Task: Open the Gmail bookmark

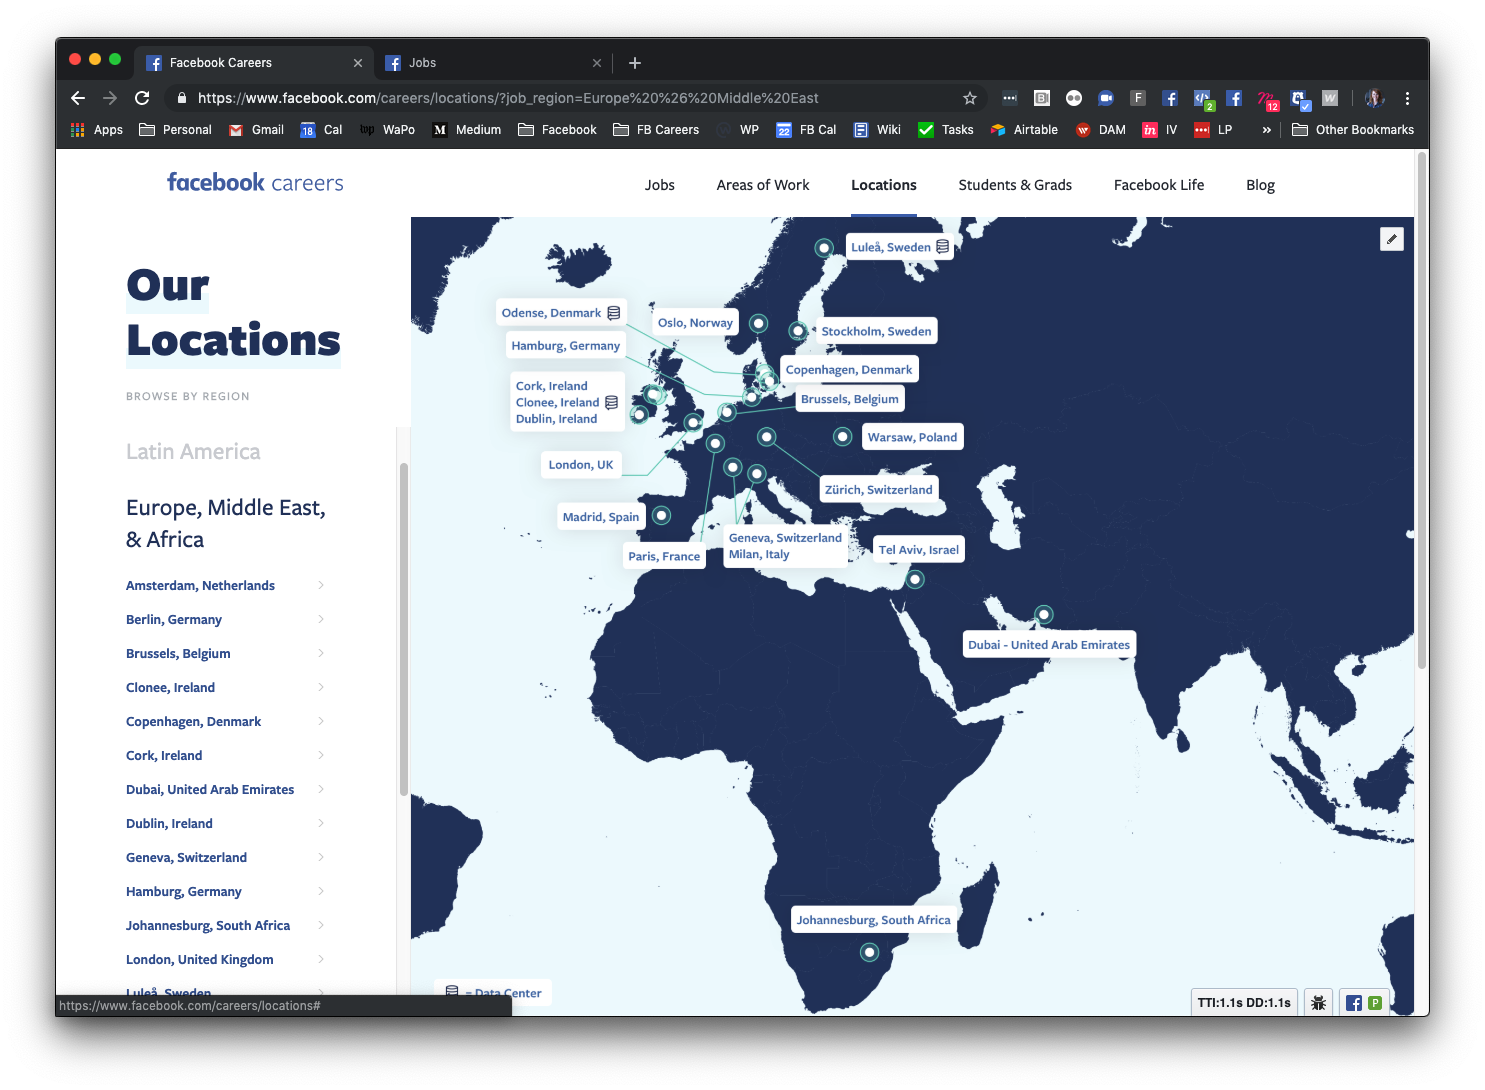Action: [x=256, y=130]
